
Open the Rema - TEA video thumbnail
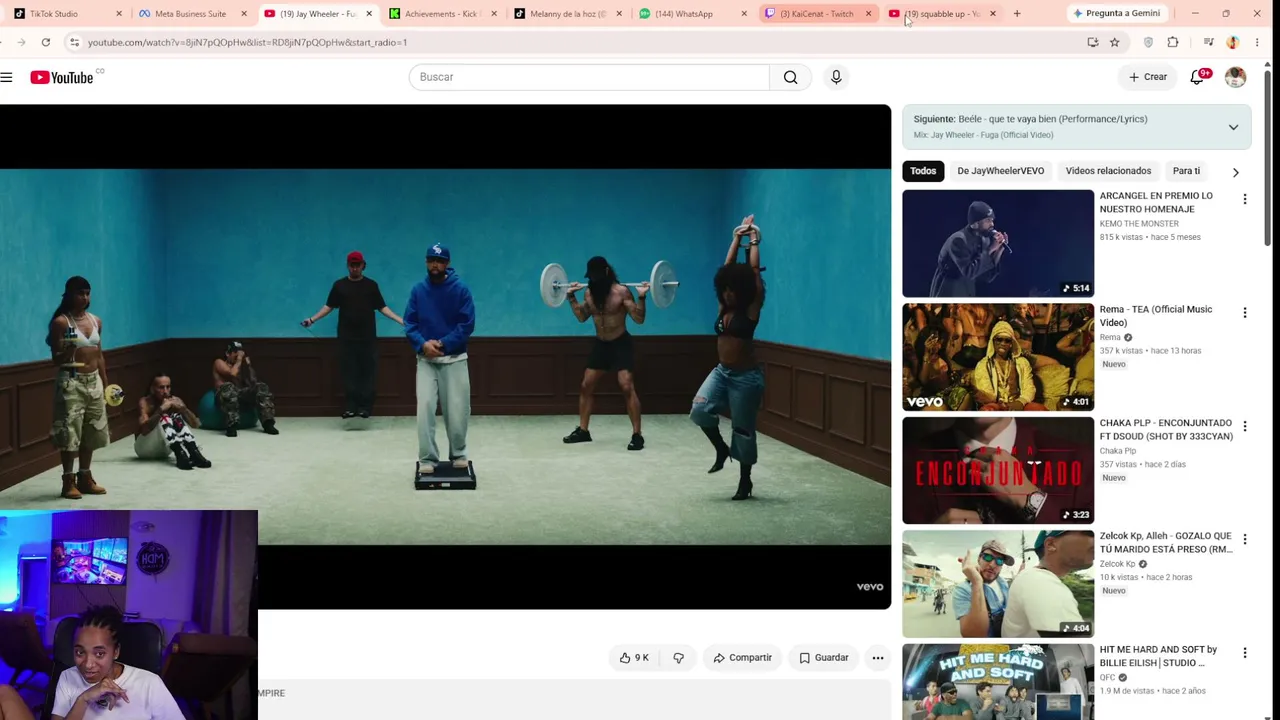point(998,357)
